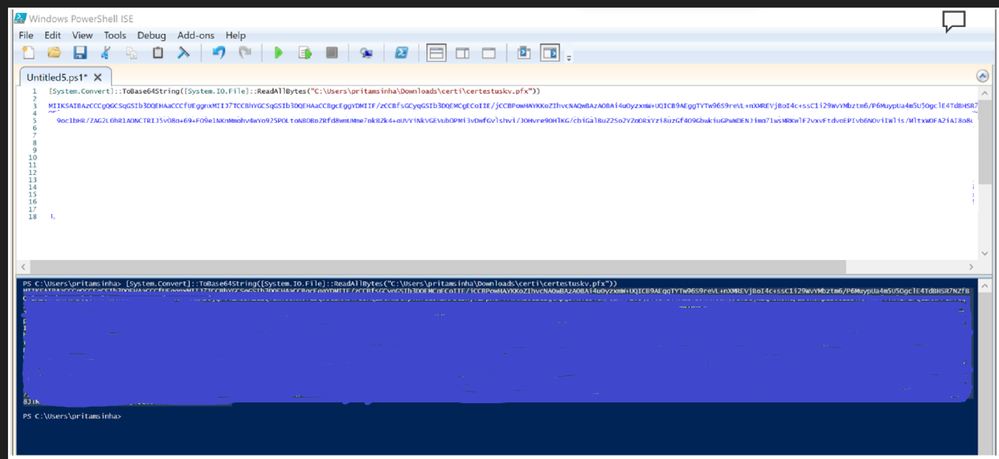Open the Add-ons menu
Screen dimensions: 999x459
(196, 35)
